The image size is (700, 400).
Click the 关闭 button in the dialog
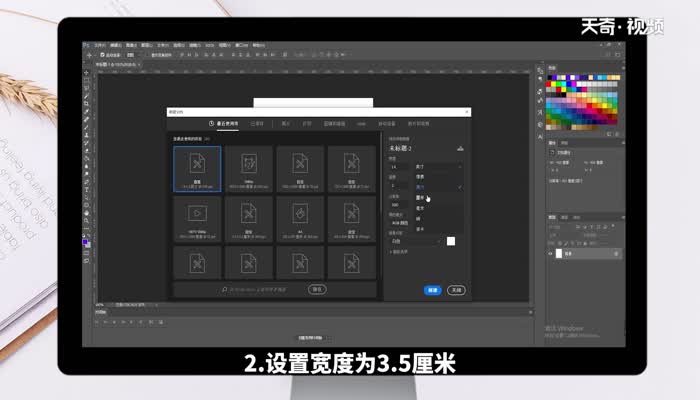(x=456, y=290)
